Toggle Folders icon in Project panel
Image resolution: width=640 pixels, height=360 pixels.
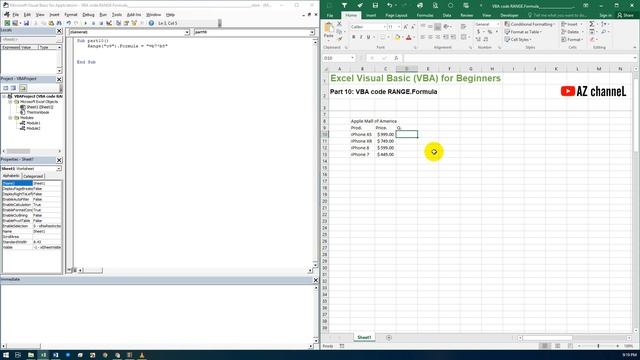pyautogui.click(x=23, y=88)
